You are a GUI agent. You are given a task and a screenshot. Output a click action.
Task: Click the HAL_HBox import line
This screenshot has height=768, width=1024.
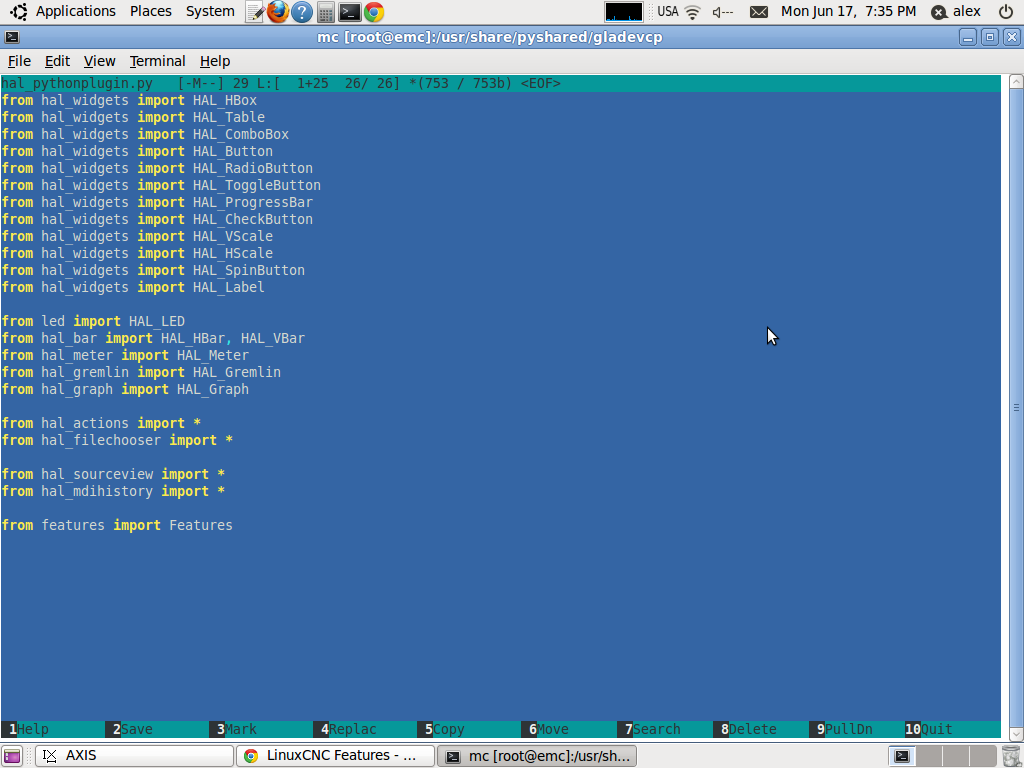click(x=129, y=101)
